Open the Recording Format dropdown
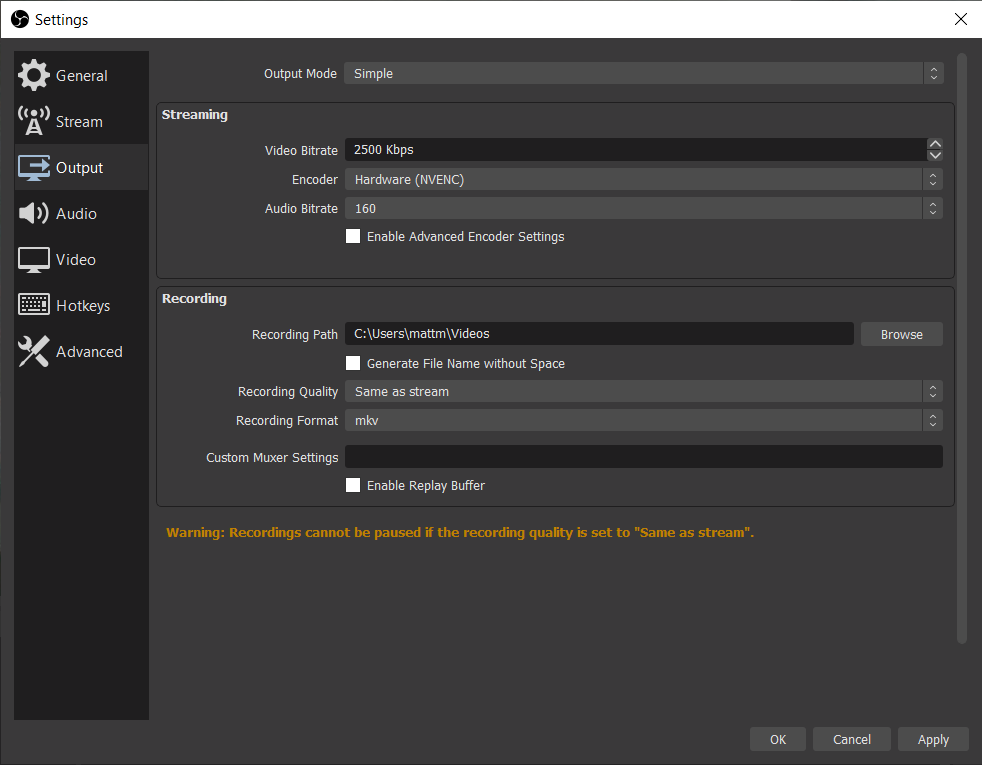This screenshot has height=765, width=982. (x=643, y=421)
